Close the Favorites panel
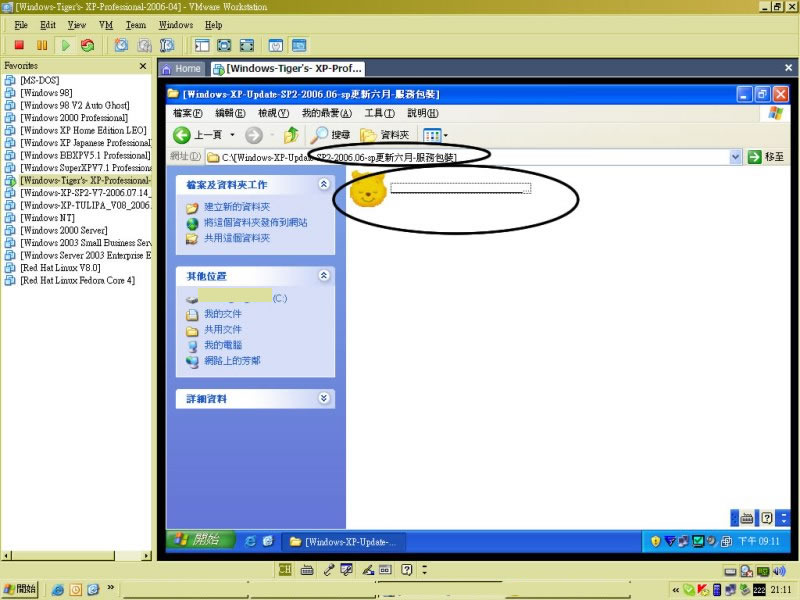This screenshot has width=800, height=600. pos(143,66)
